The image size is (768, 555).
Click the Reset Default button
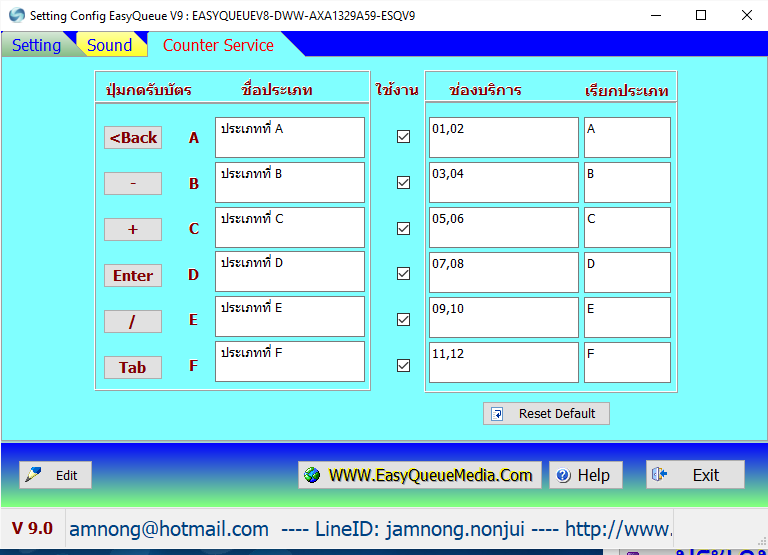[x=546, y=413]
